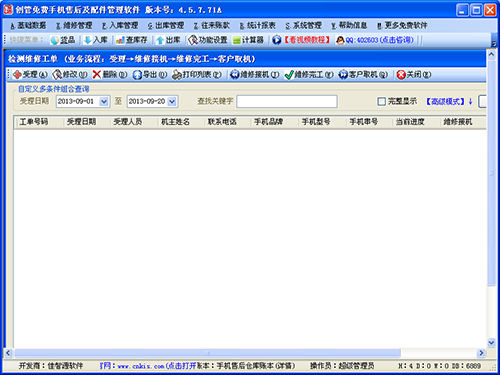500x375 pixels.
Task: Click the 导出 export icon
Action: [137, 75]
